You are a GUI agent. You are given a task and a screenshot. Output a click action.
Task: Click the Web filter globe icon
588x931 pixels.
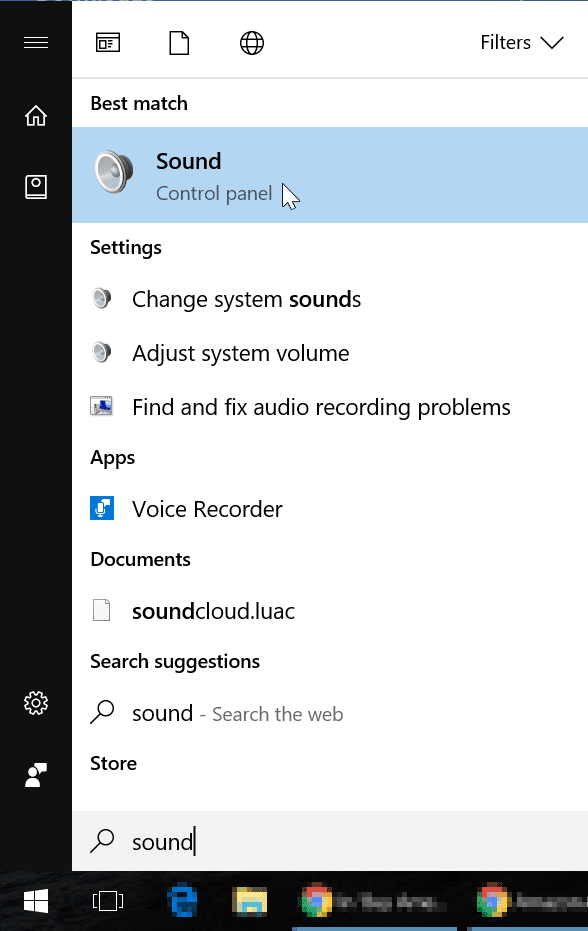click(251, 42)
